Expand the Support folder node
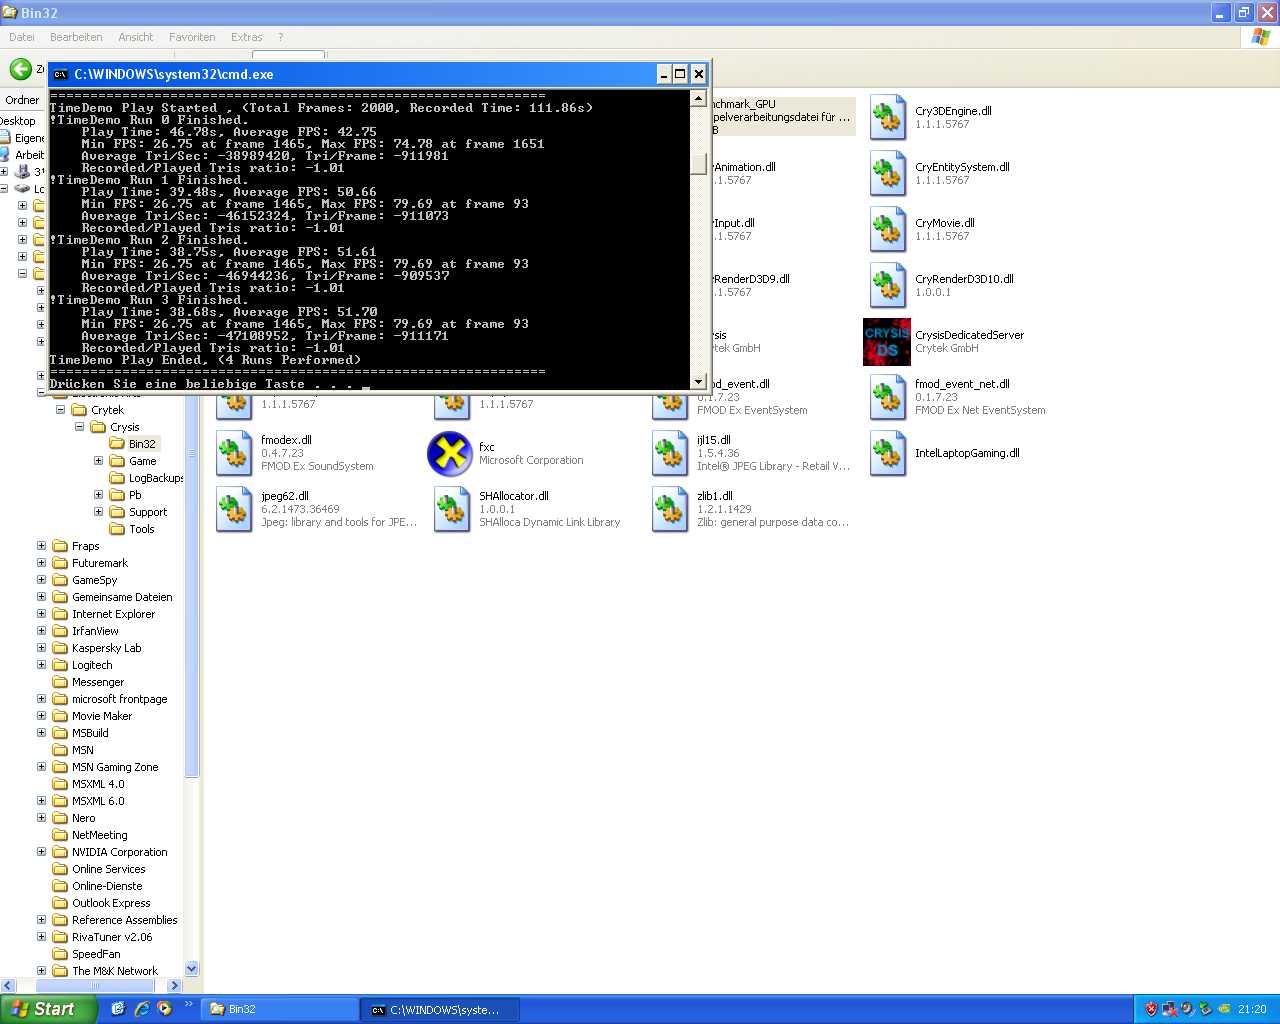The height and width of the screenshot is (1024, 1280). [98, 512]
